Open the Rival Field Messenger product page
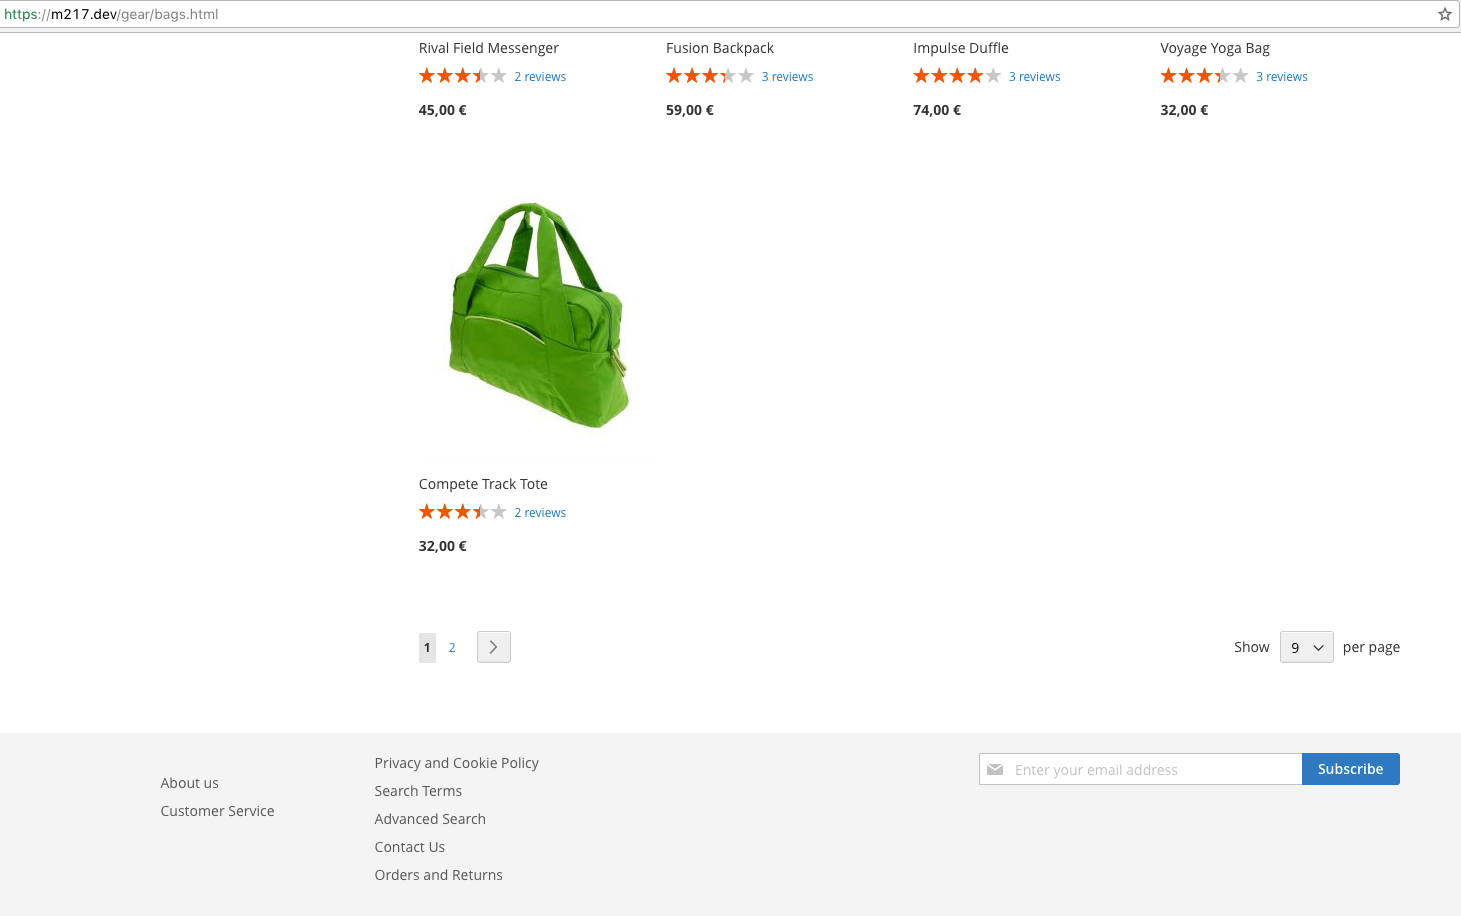 488,48
